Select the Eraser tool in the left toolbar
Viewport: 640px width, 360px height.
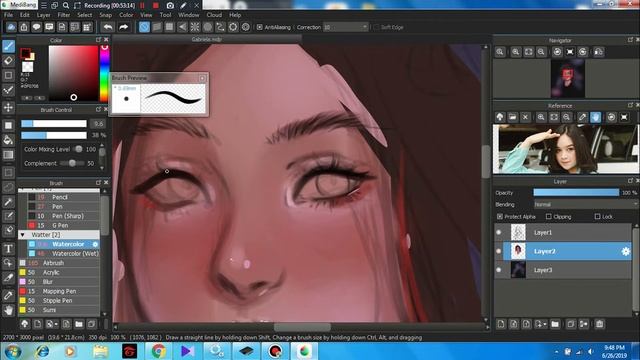tap(9, 61)
